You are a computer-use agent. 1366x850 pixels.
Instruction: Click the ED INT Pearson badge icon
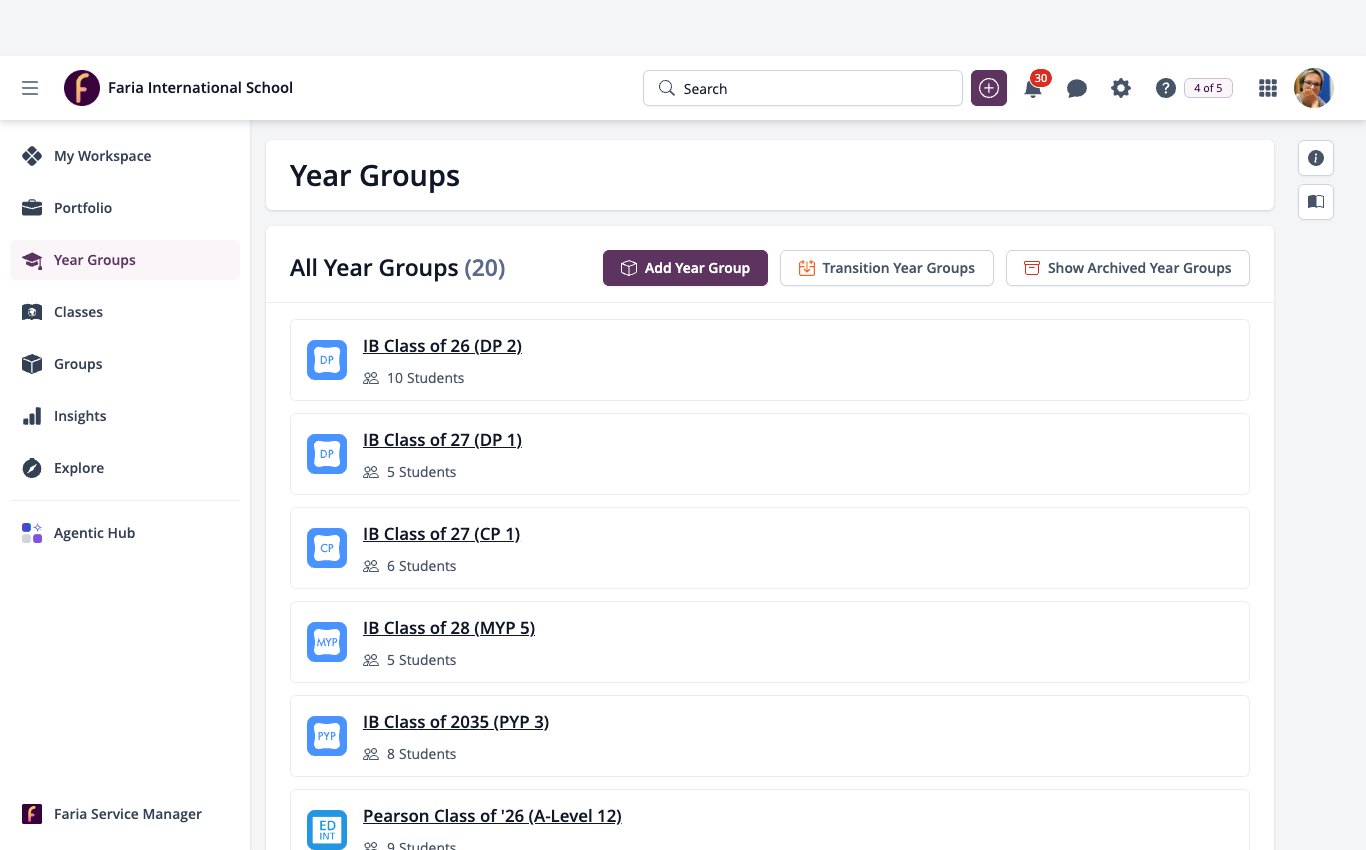(327, 830)
